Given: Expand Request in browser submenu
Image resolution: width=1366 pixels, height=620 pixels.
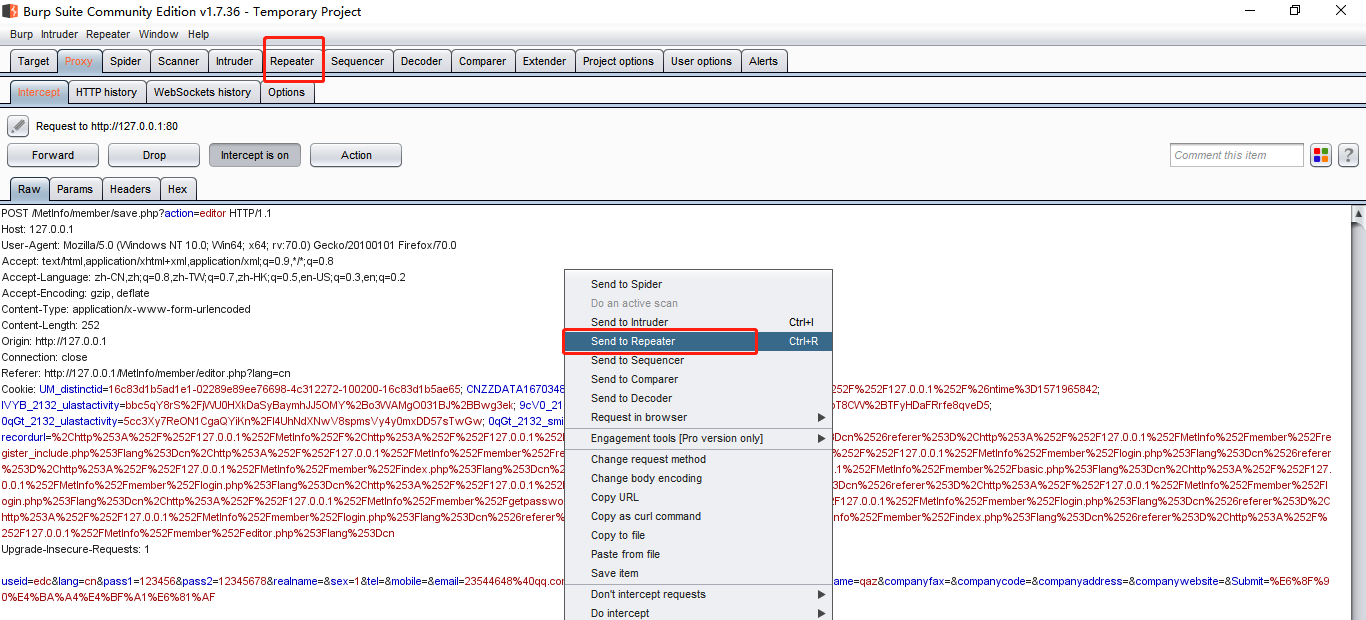Looking at the screenshot, I should 698,417.
